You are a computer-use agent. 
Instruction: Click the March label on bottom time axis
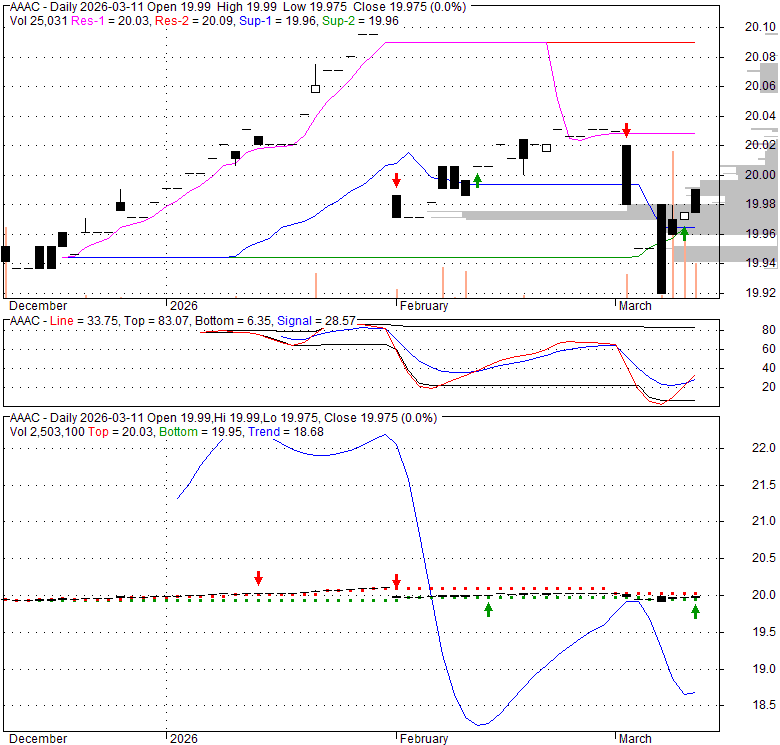pos(635,739)
